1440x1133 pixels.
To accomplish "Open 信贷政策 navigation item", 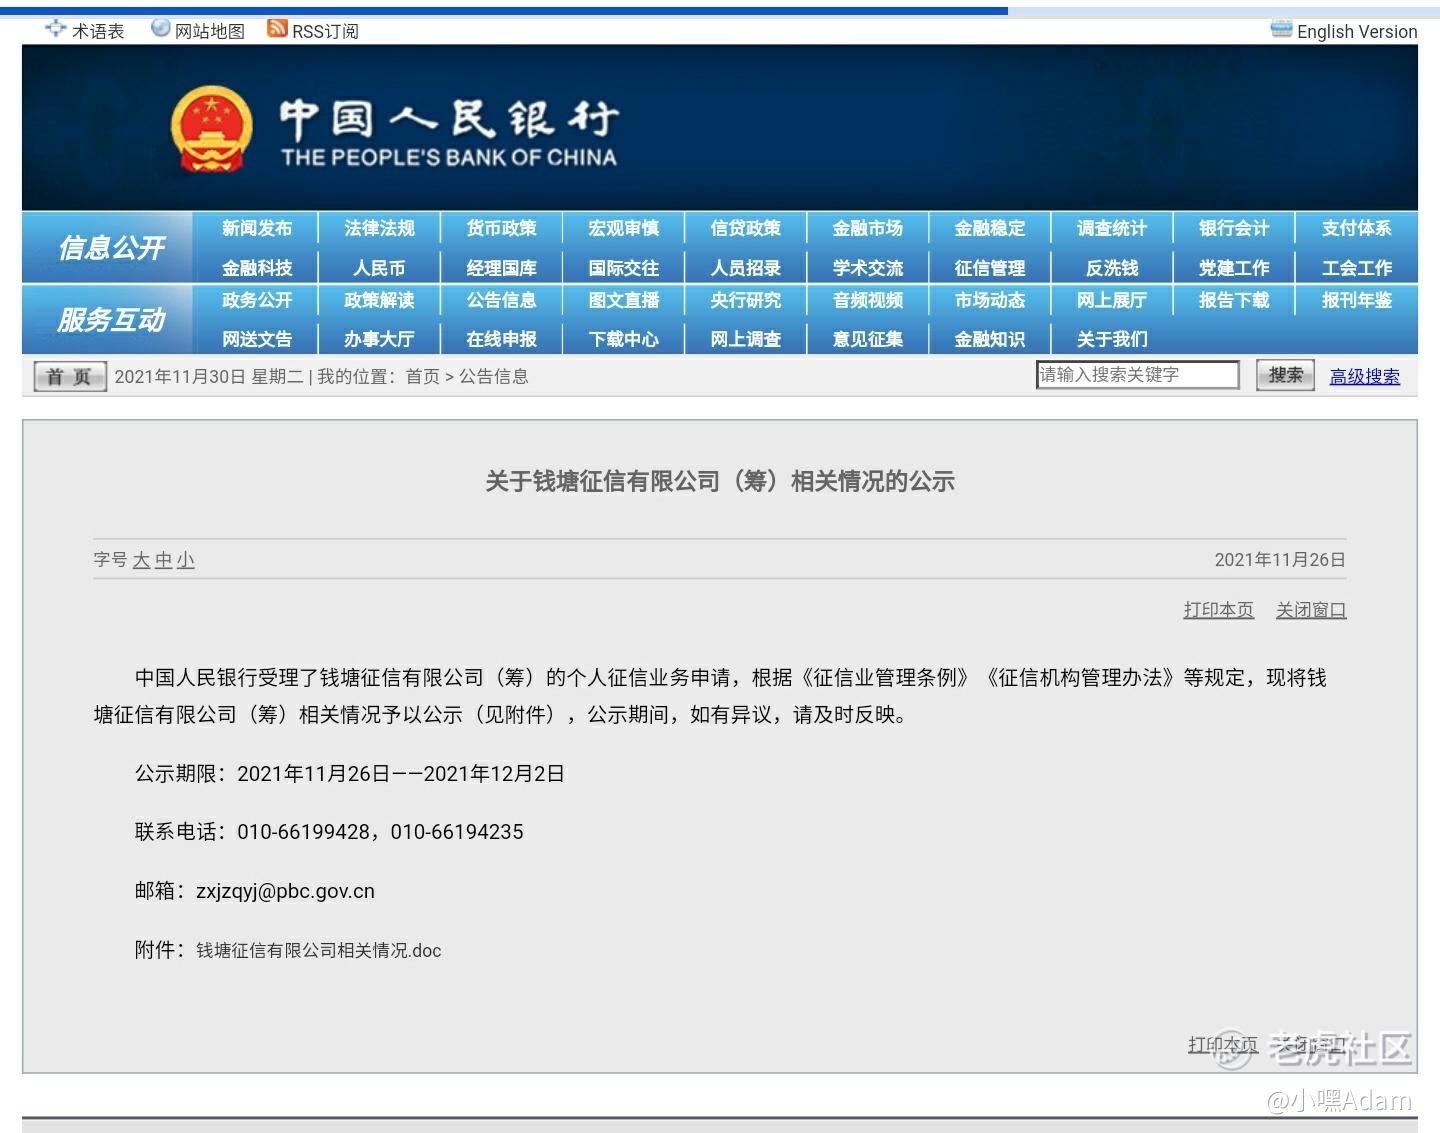I will [745, 228].
